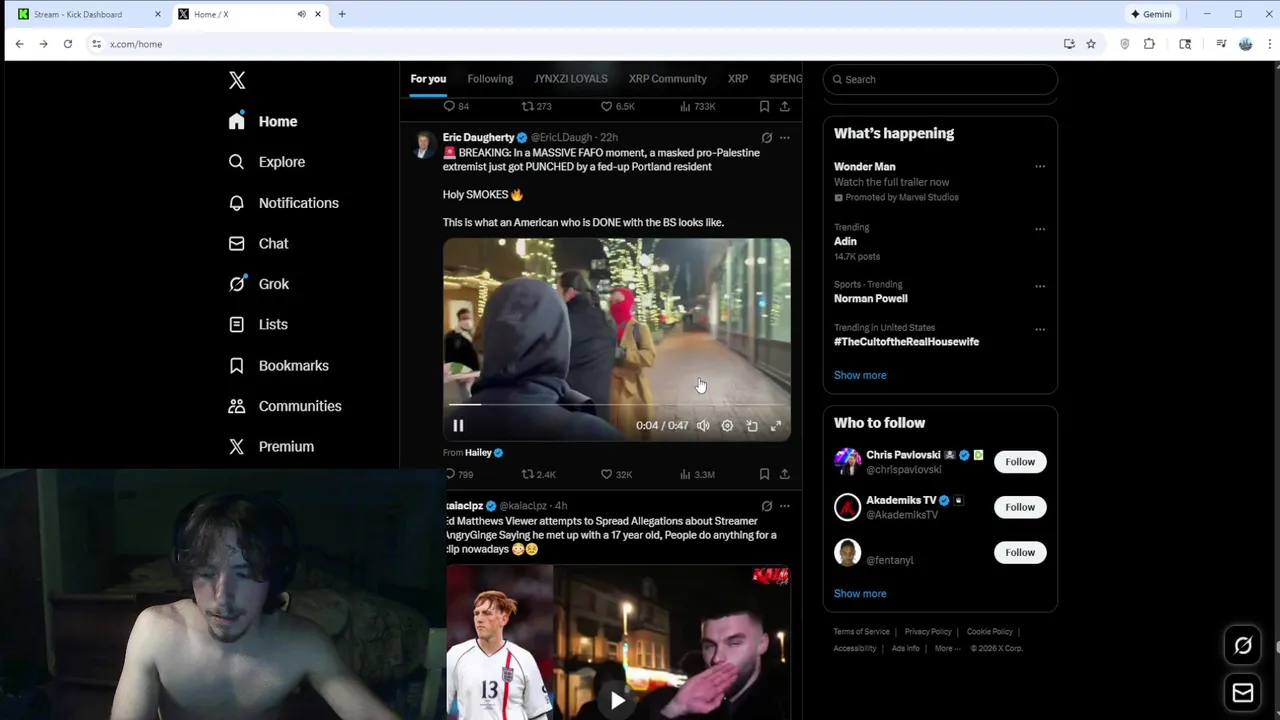
Task: Open the XRP timeline tab
Action: tap(738, 79)
